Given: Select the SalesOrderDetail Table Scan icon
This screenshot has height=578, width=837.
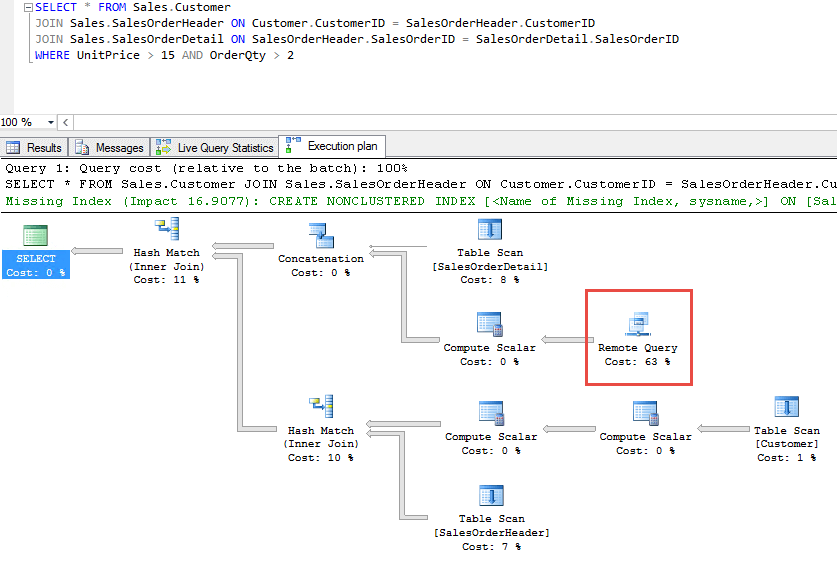Looking at the screenshot, I should (x=489, y=230).
